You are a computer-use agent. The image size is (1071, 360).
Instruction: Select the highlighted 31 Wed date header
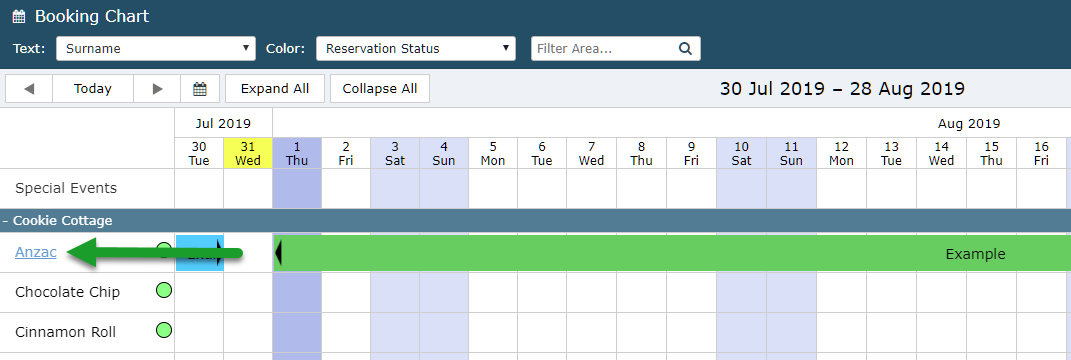(248, 153)
